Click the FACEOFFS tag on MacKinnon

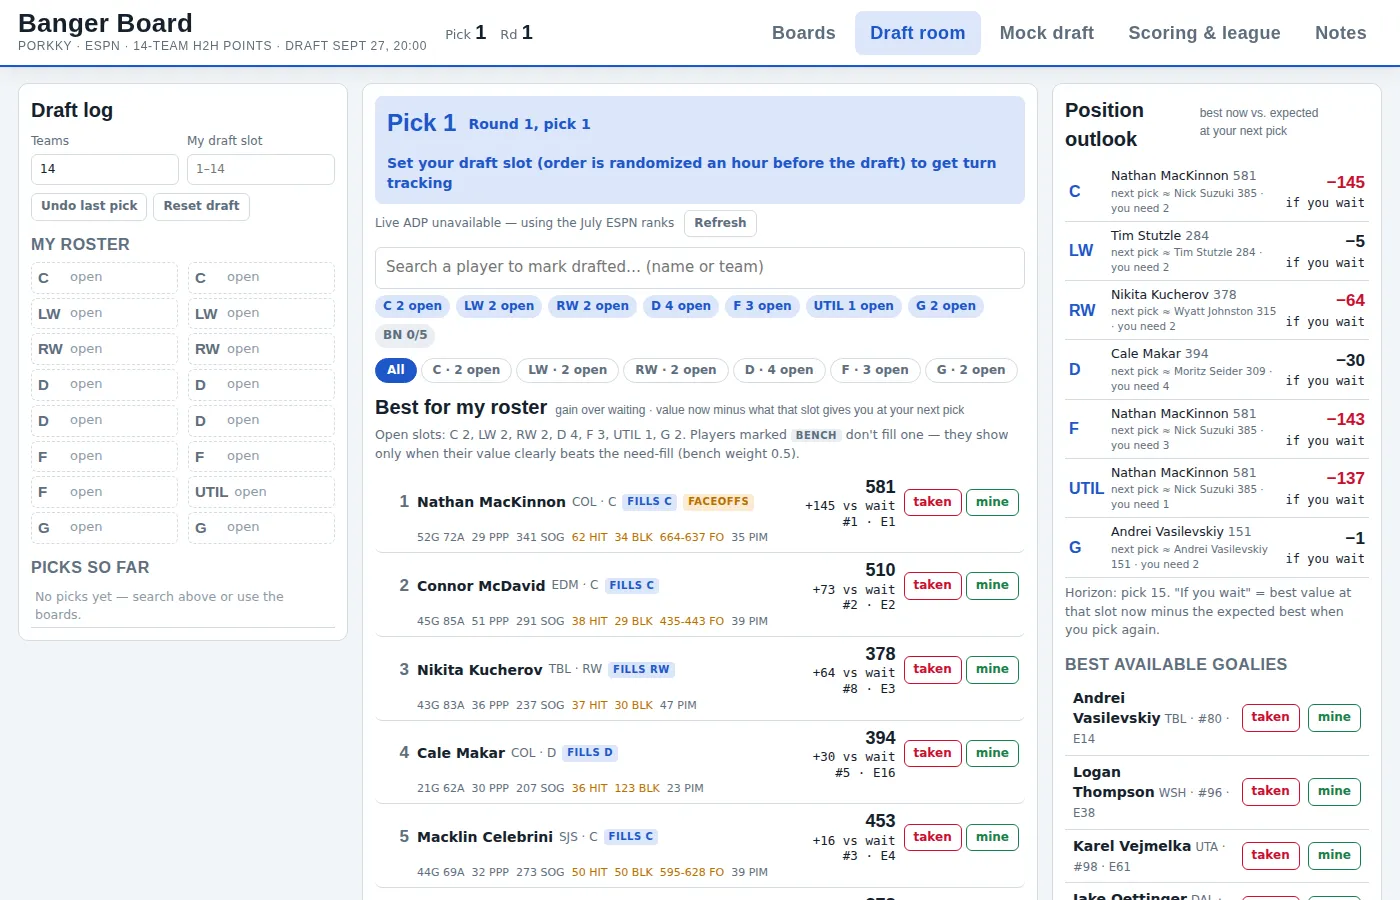[x=718, y=502]
